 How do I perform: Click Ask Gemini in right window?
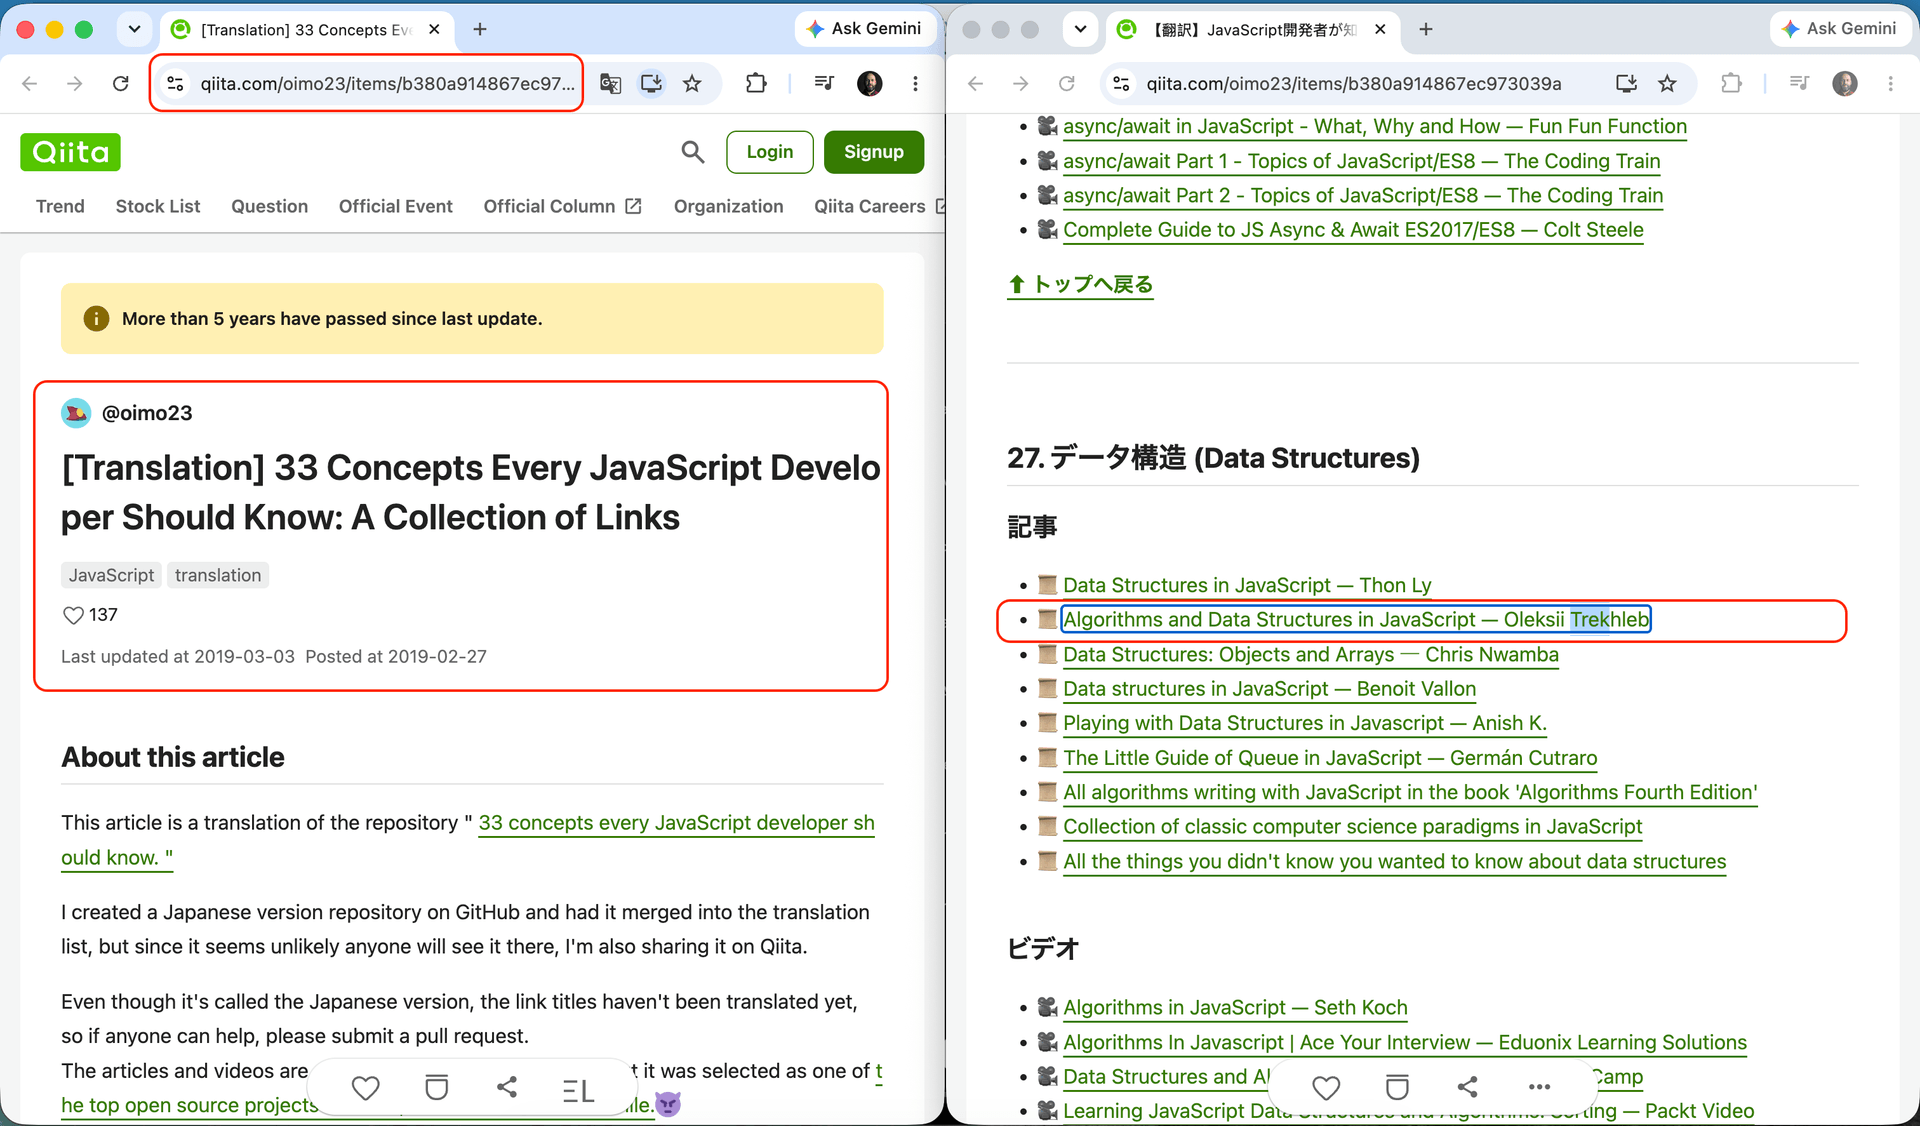click(1840, 29)
